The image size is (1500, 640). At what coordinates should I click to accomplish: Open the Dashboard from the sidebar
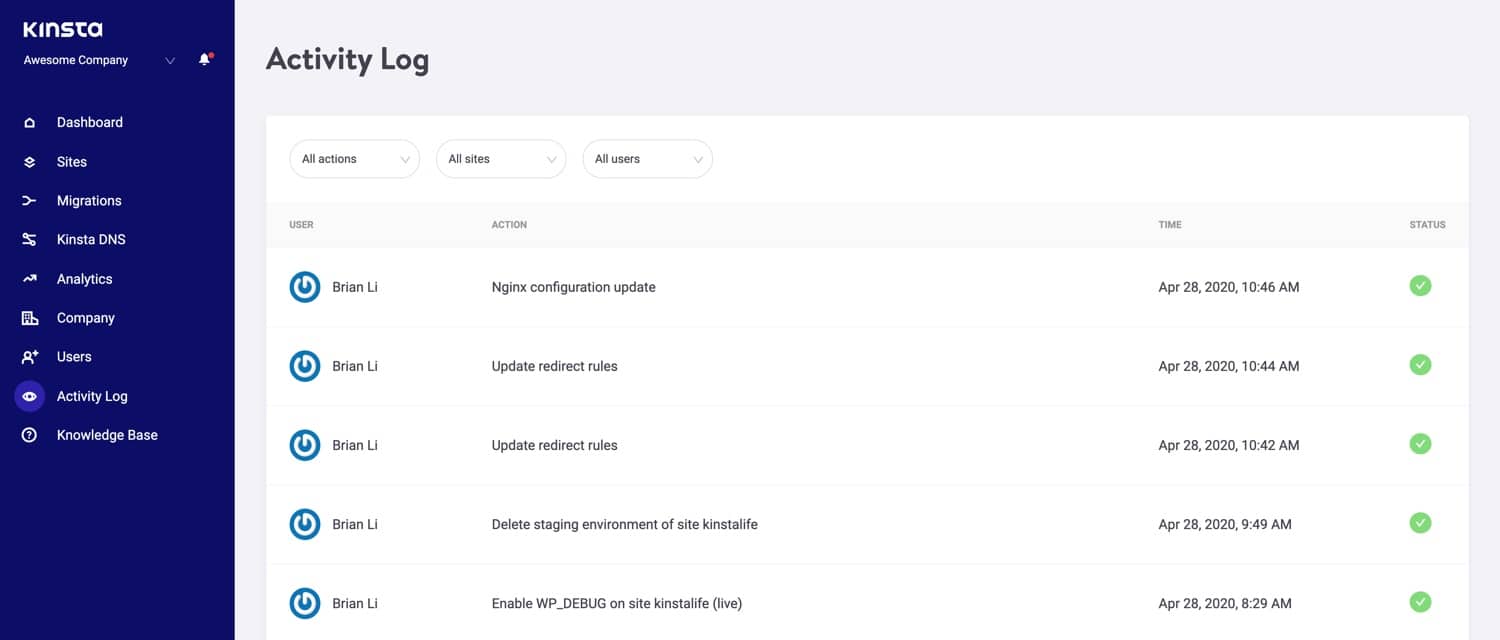coord(89,122)
